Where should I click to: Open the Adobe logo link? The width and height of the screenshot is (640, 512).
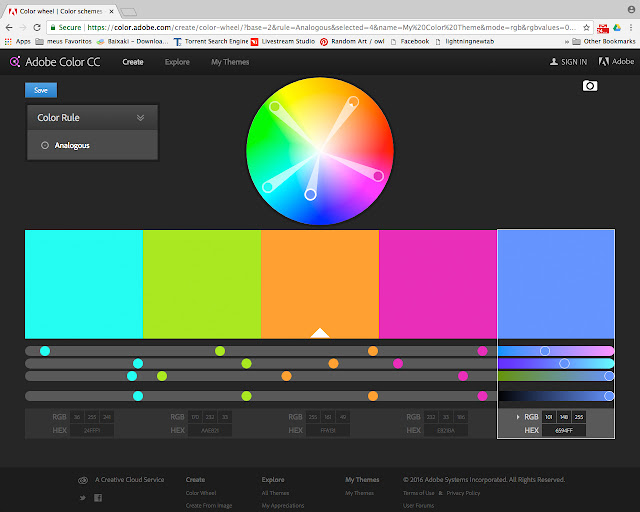[616, 61]
